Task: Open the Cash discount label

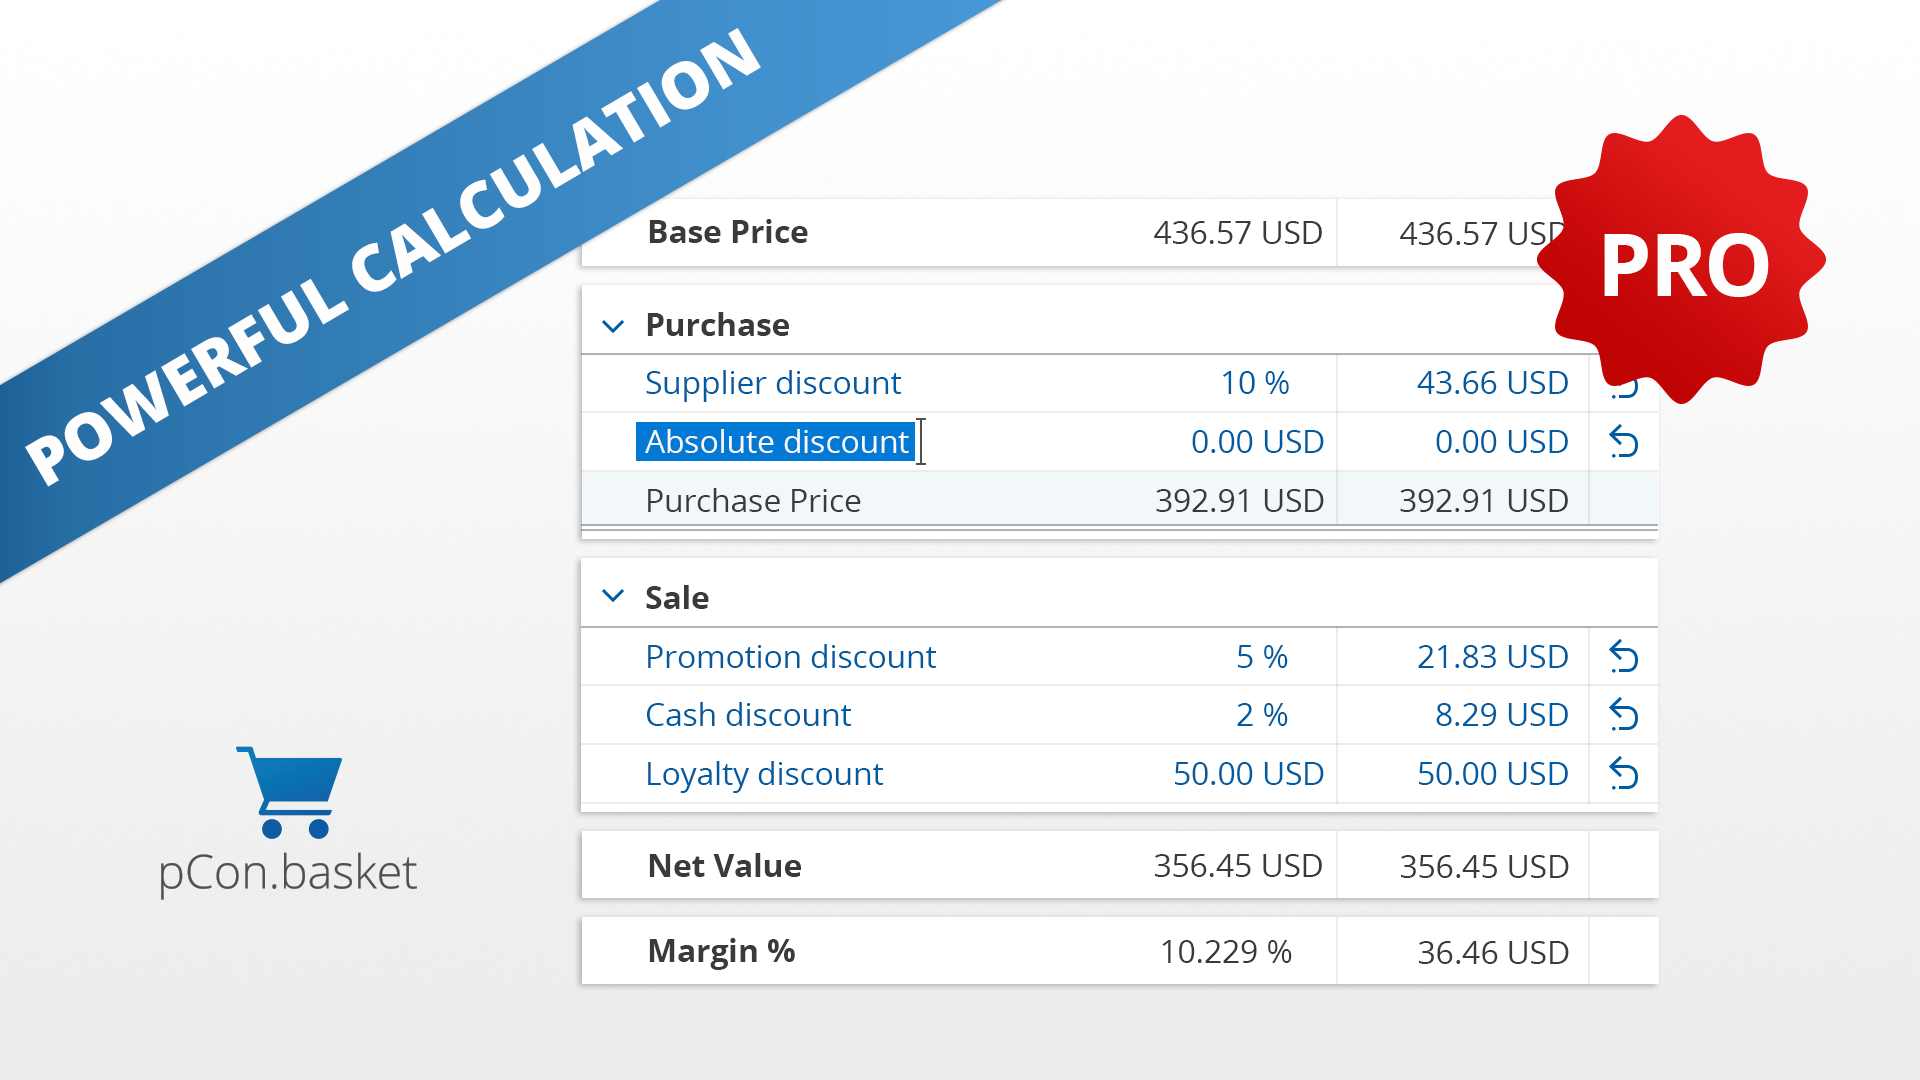Action: [748, 715]
